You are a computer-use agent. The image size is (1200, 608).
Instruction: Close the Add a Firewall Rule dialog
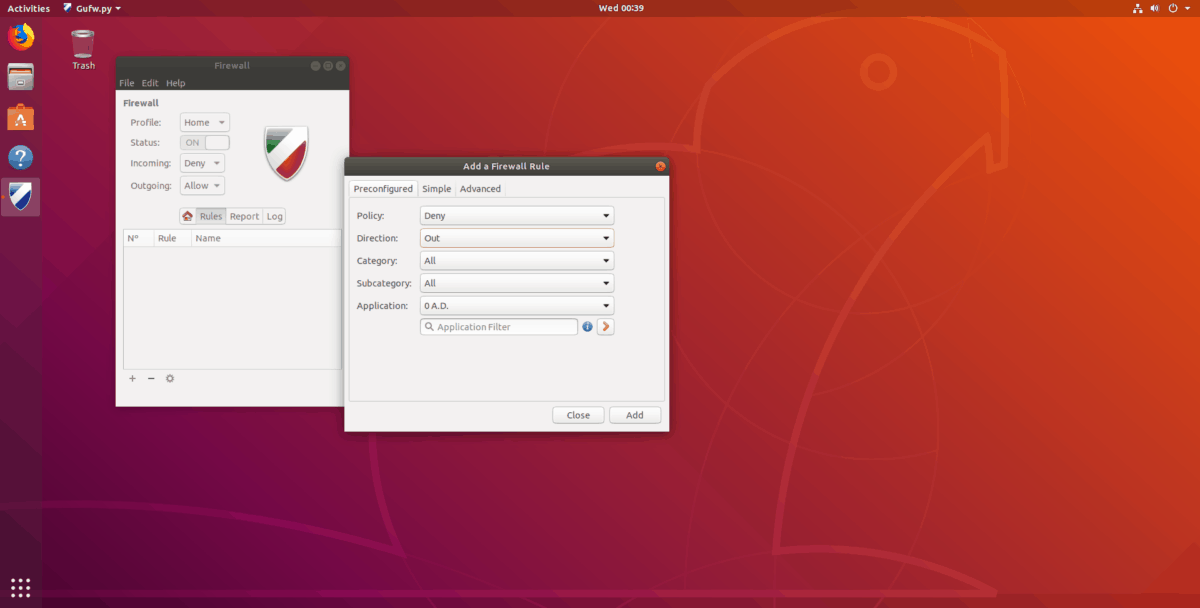point(578,414)
